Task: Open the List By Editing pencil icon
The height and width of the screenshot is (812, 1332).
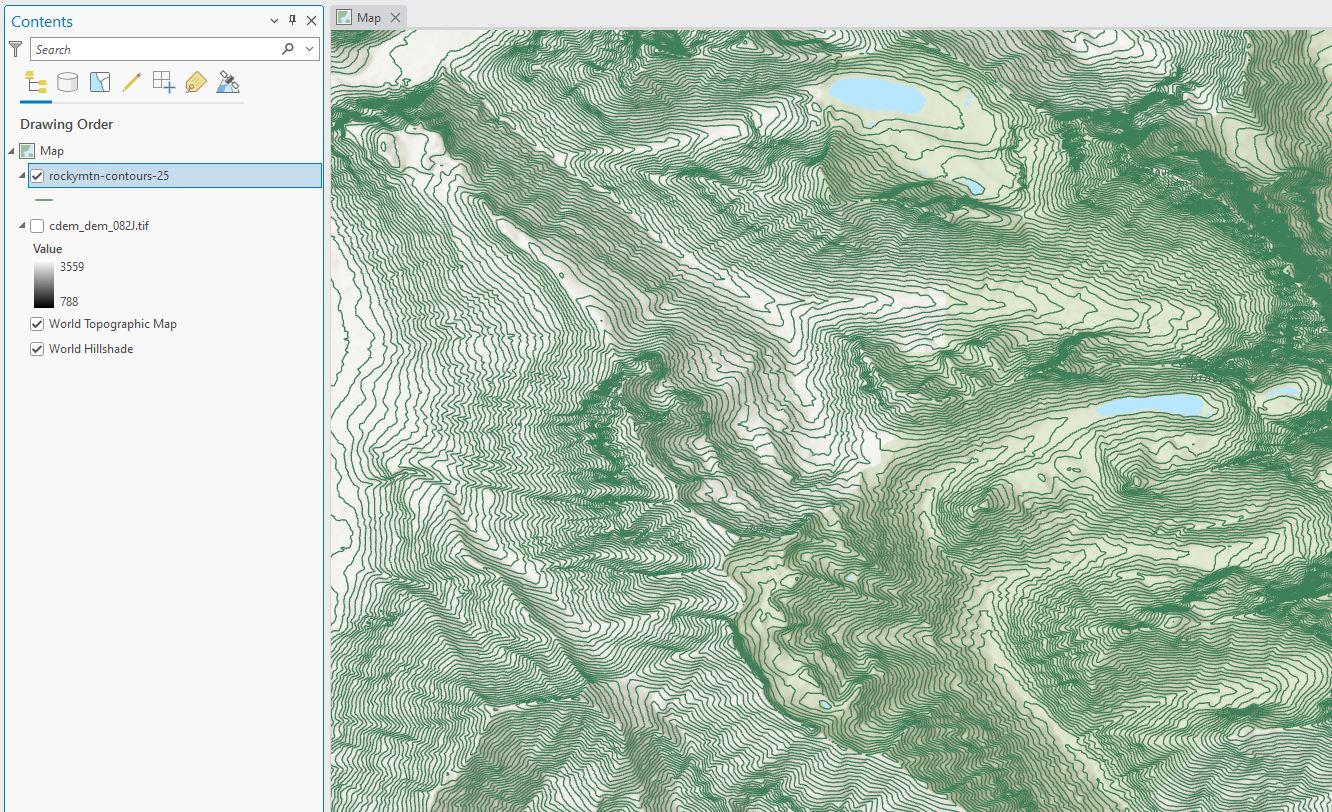Action: coord(131,82)
